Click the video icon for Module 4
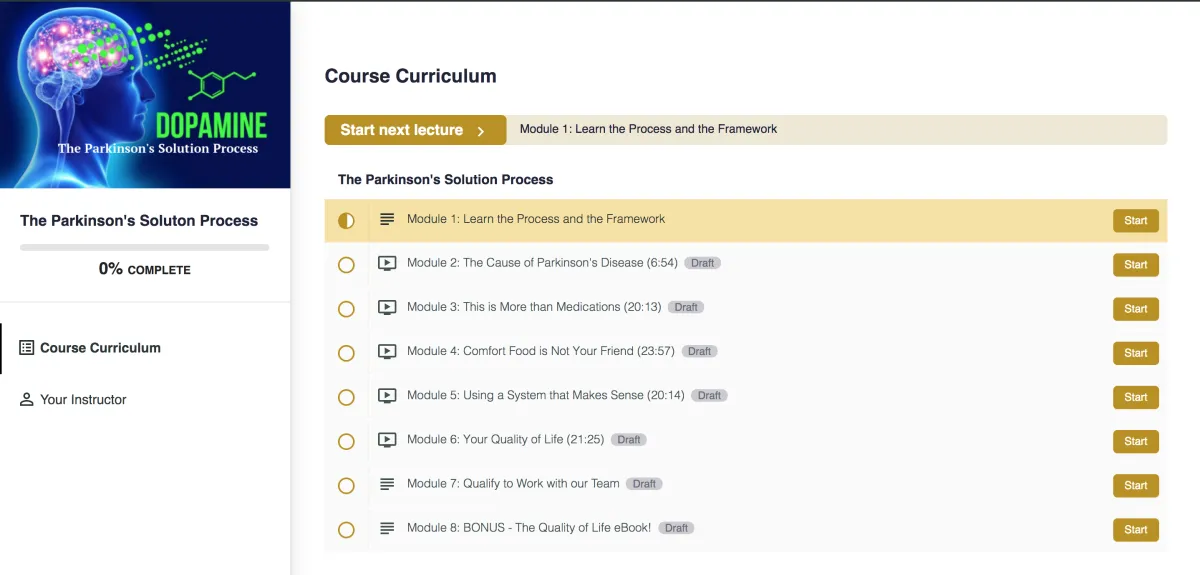The image size is (1200, 575). [387, 352]
